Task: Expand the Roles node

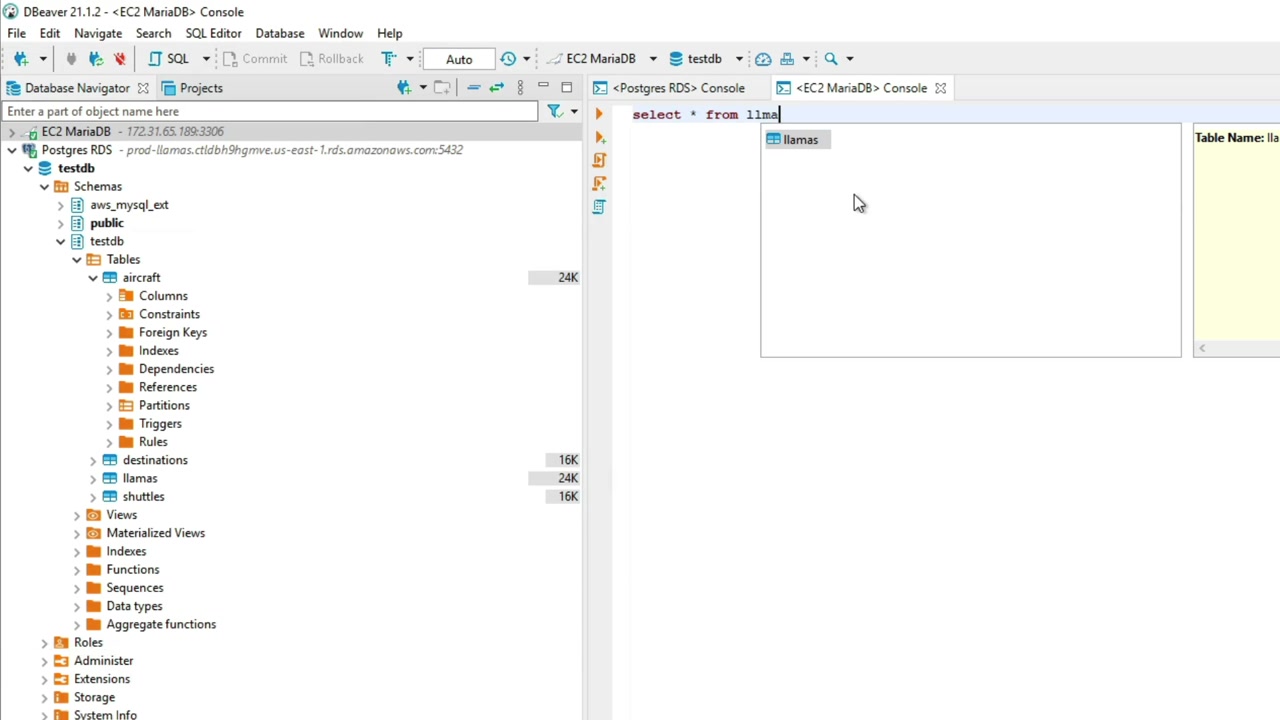Action: 44,643
